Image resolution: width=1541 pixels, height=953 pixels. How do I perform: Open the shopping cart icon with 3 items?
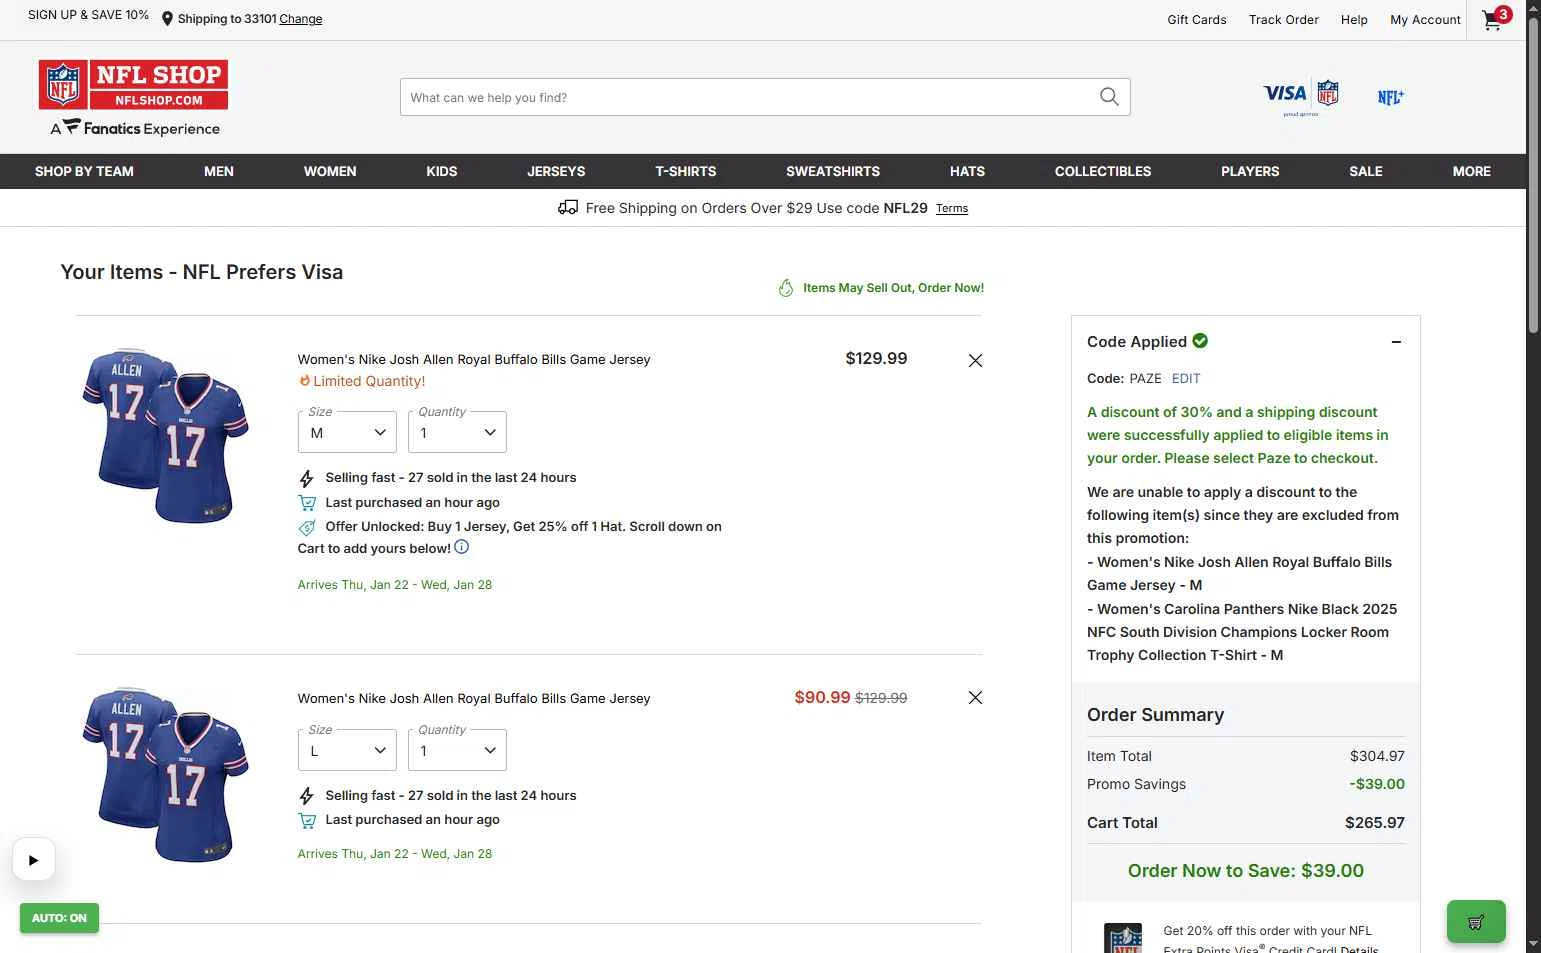1495,19
